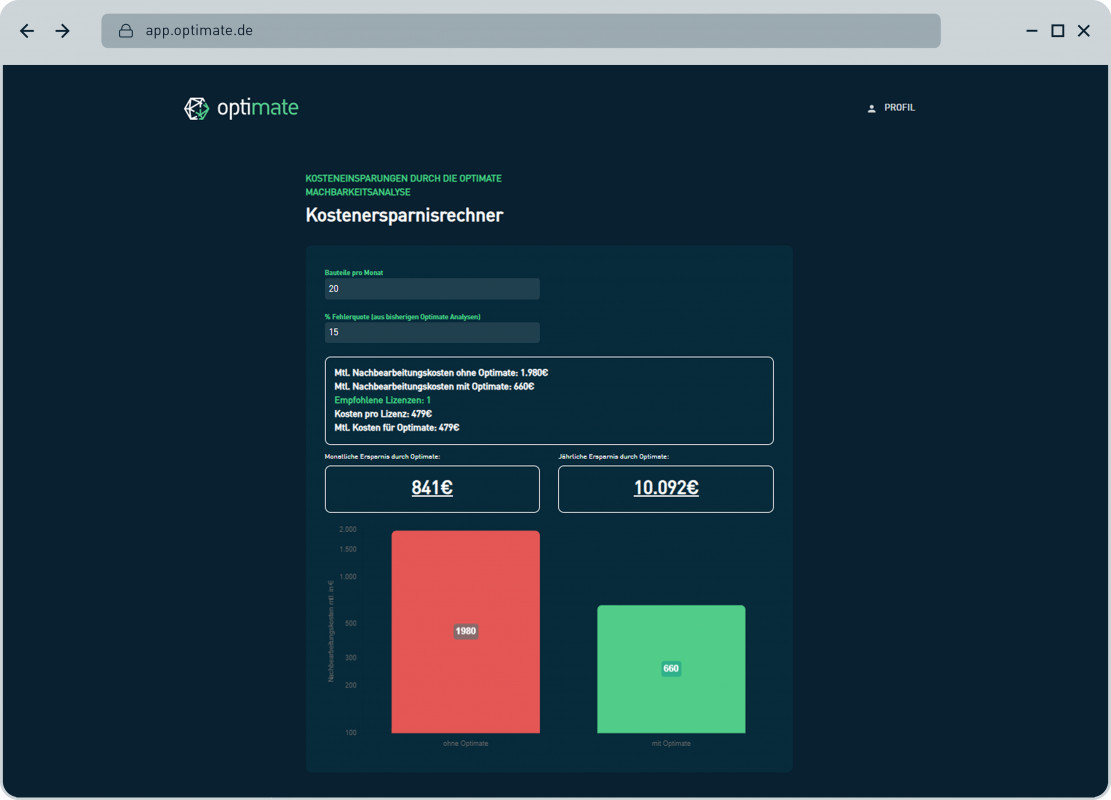
Task: Click the optimate logo emblem
Action: [x=196, y=108]
